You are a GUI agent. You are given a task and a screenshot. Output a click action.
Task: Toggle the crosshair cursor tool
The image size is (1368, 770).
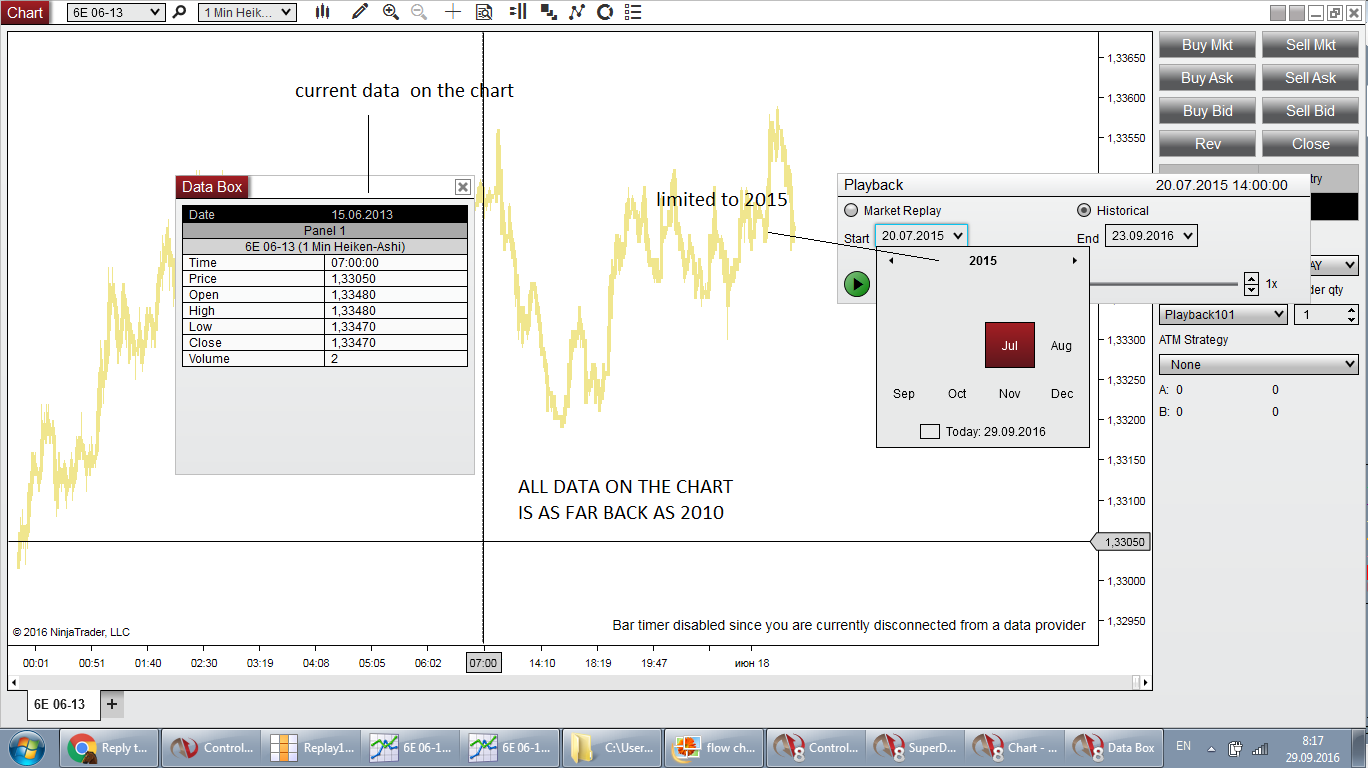click(x=453, y=12)
